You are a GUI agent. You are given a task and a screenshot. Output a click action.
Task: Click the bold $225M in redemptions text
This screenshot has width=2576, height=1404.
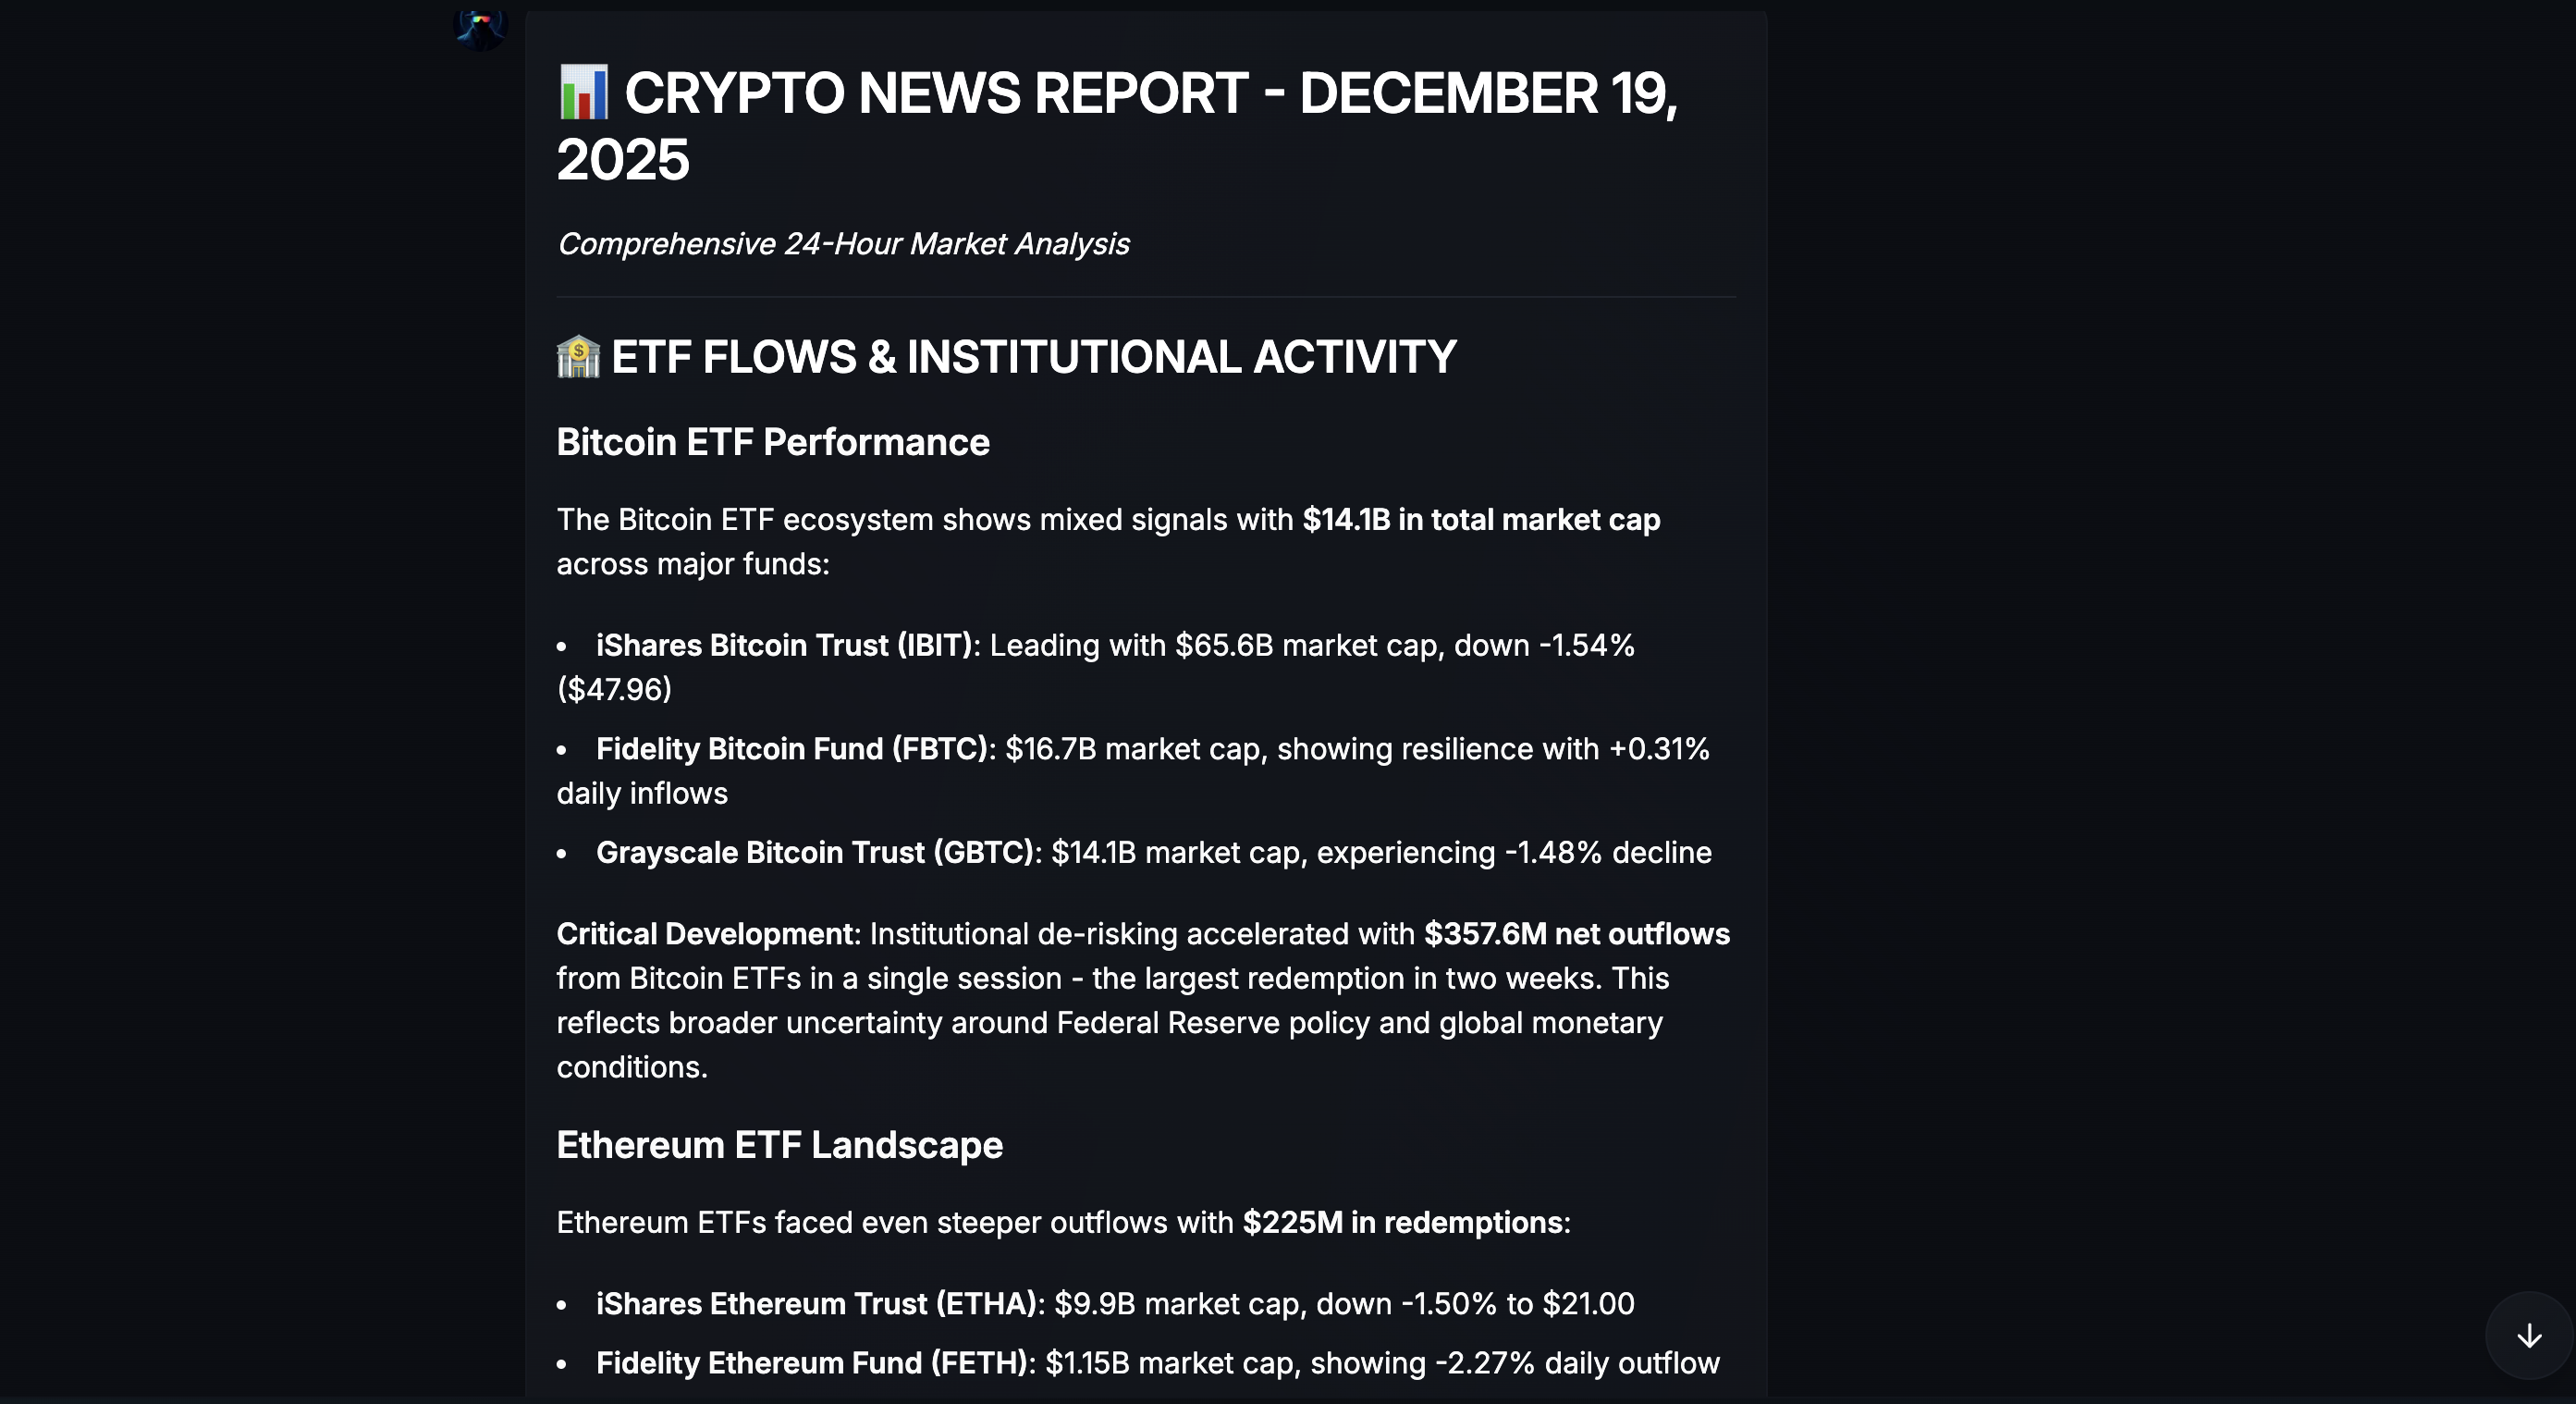point(1402,1222)
